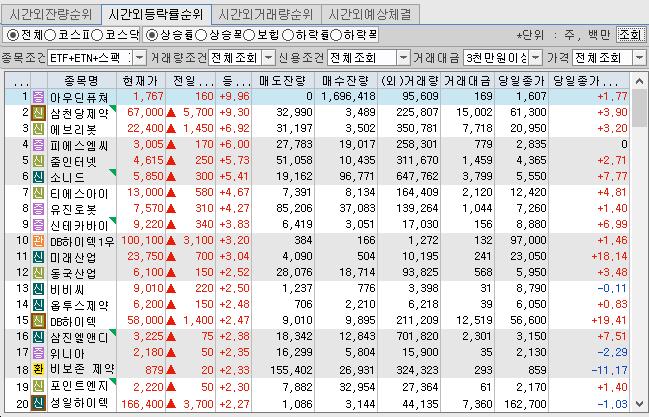The height and width of the screenshot is (417, 649).
Task: Click the badge icon next to 옵투스제약
Action: click(x=38, y=305)
